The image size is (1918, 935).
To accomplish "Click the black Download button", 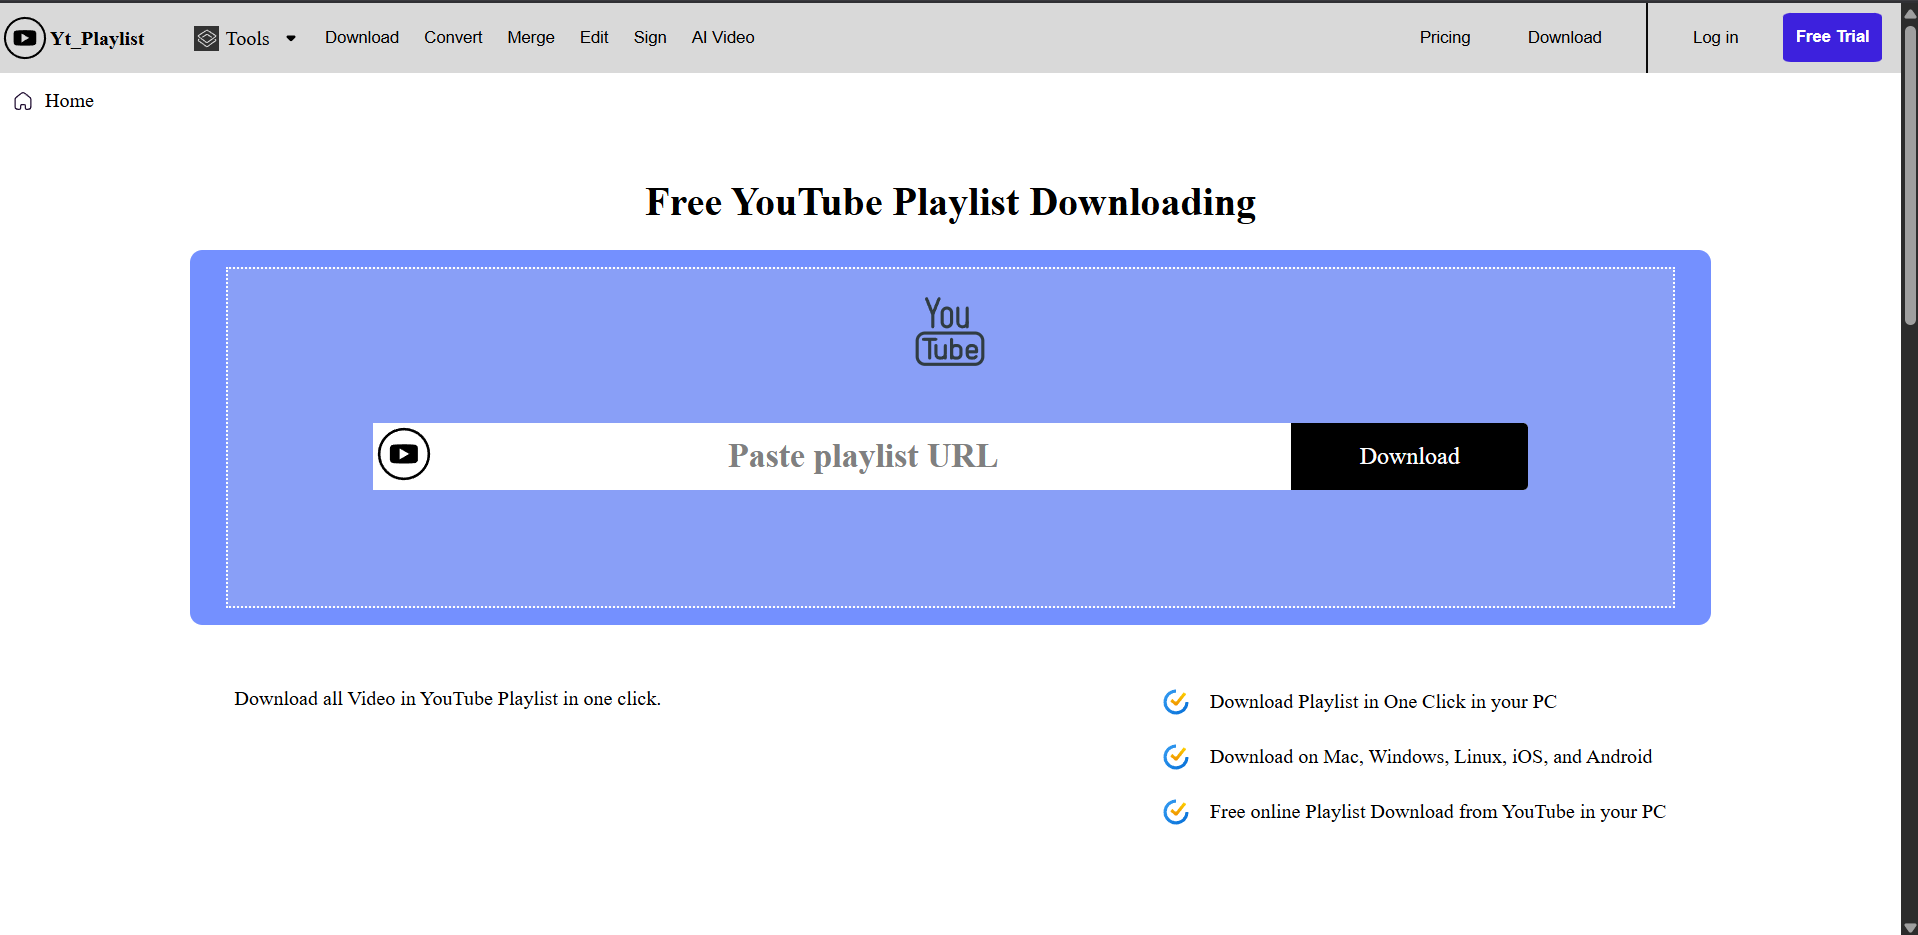I will pyautogui.click(x=1409, y=456).
